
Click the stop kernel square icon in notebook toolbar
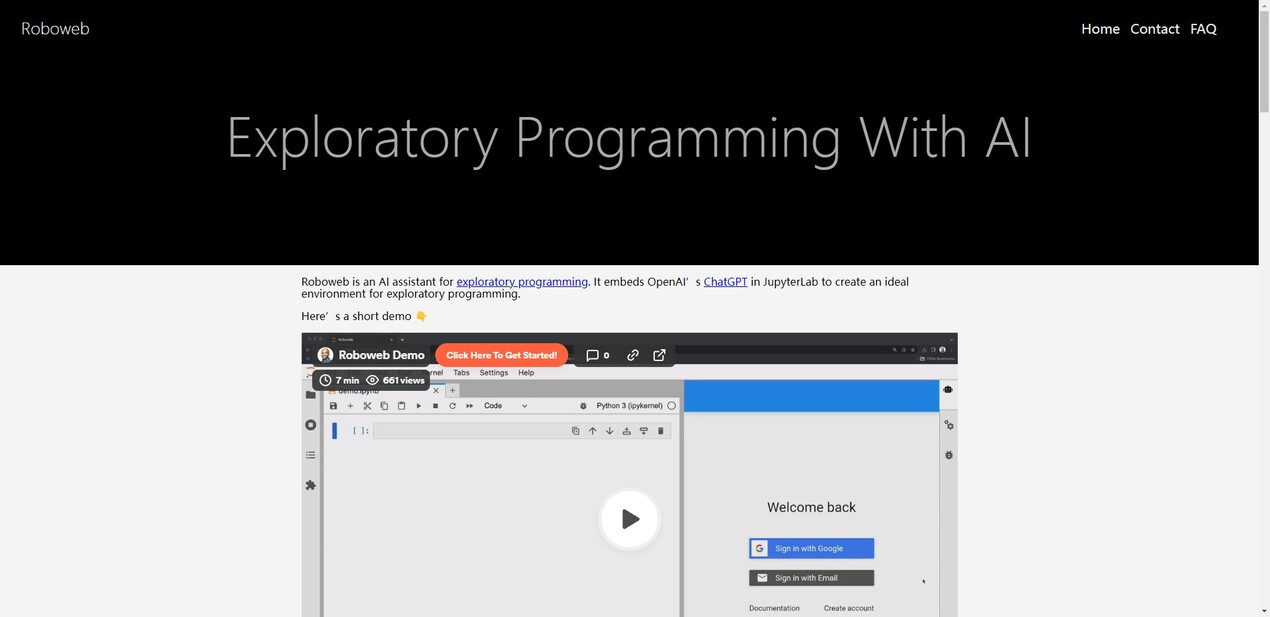[x=435, y=406]
